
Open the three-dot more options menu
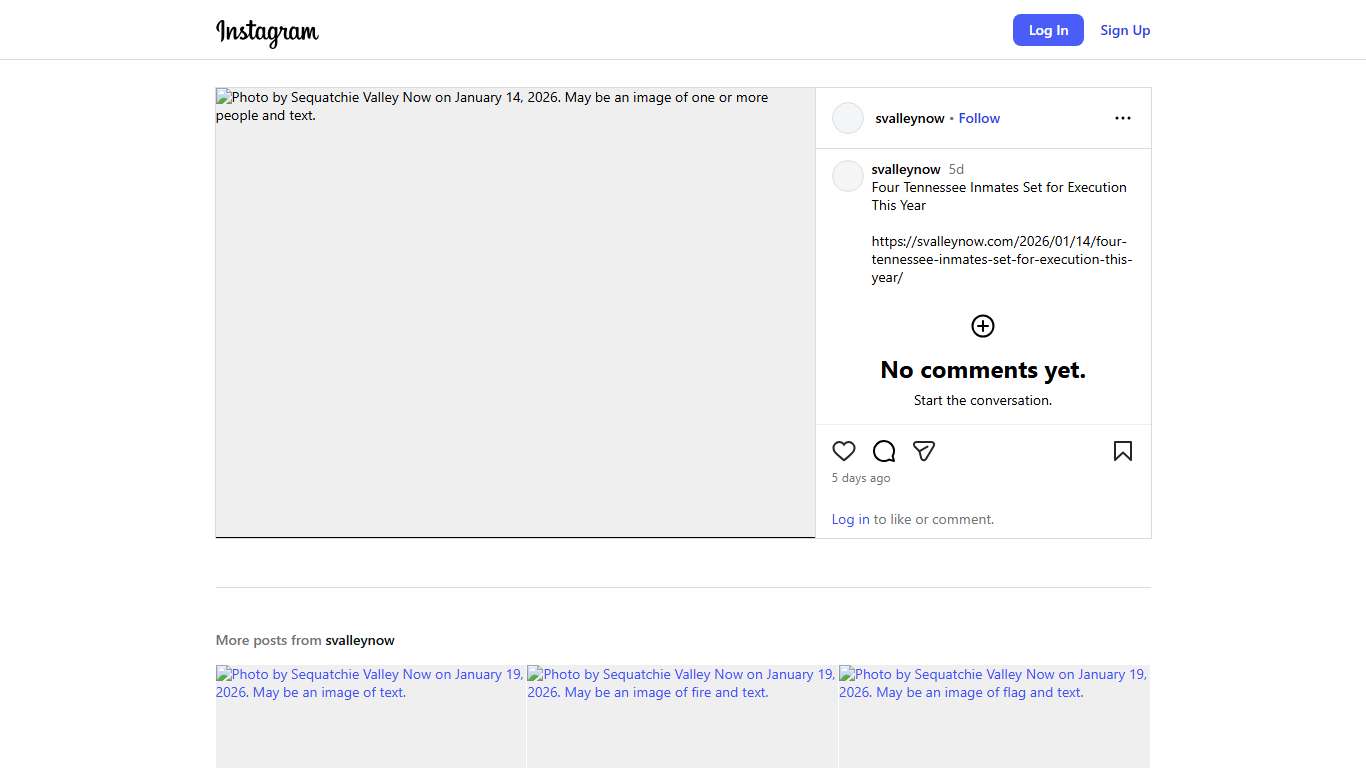coord(1122,118)
